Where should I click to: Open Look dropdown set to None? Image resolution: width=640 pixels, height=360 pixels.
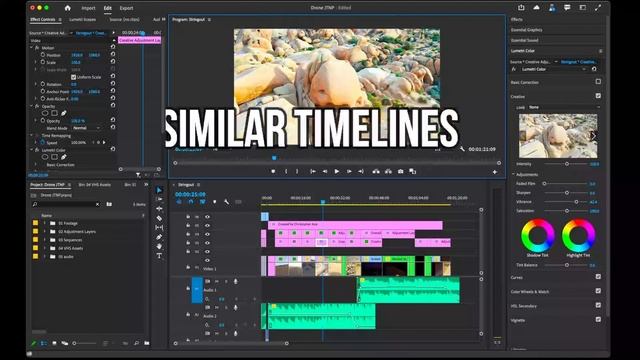(564, 107)
